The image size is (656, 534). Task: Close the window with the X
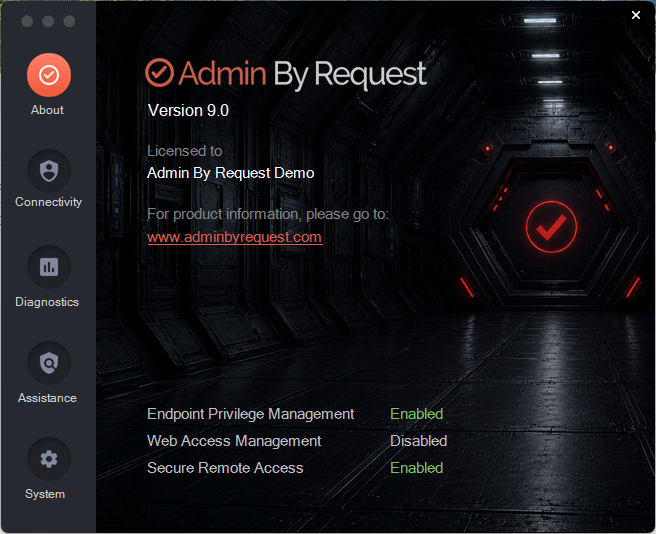tap(636, 15)
